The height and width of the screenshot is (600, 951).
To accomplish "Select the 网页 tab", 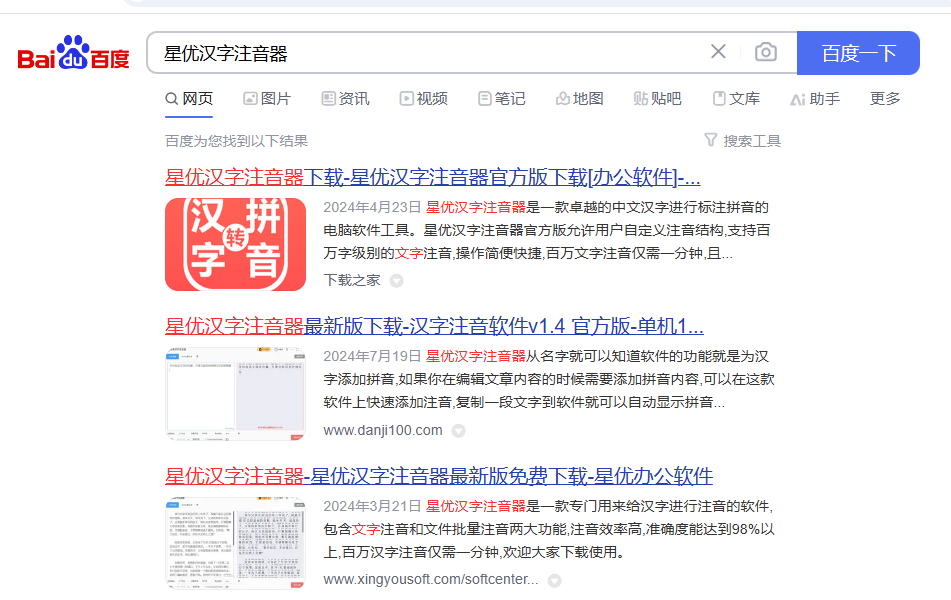I will click(189, 99).
